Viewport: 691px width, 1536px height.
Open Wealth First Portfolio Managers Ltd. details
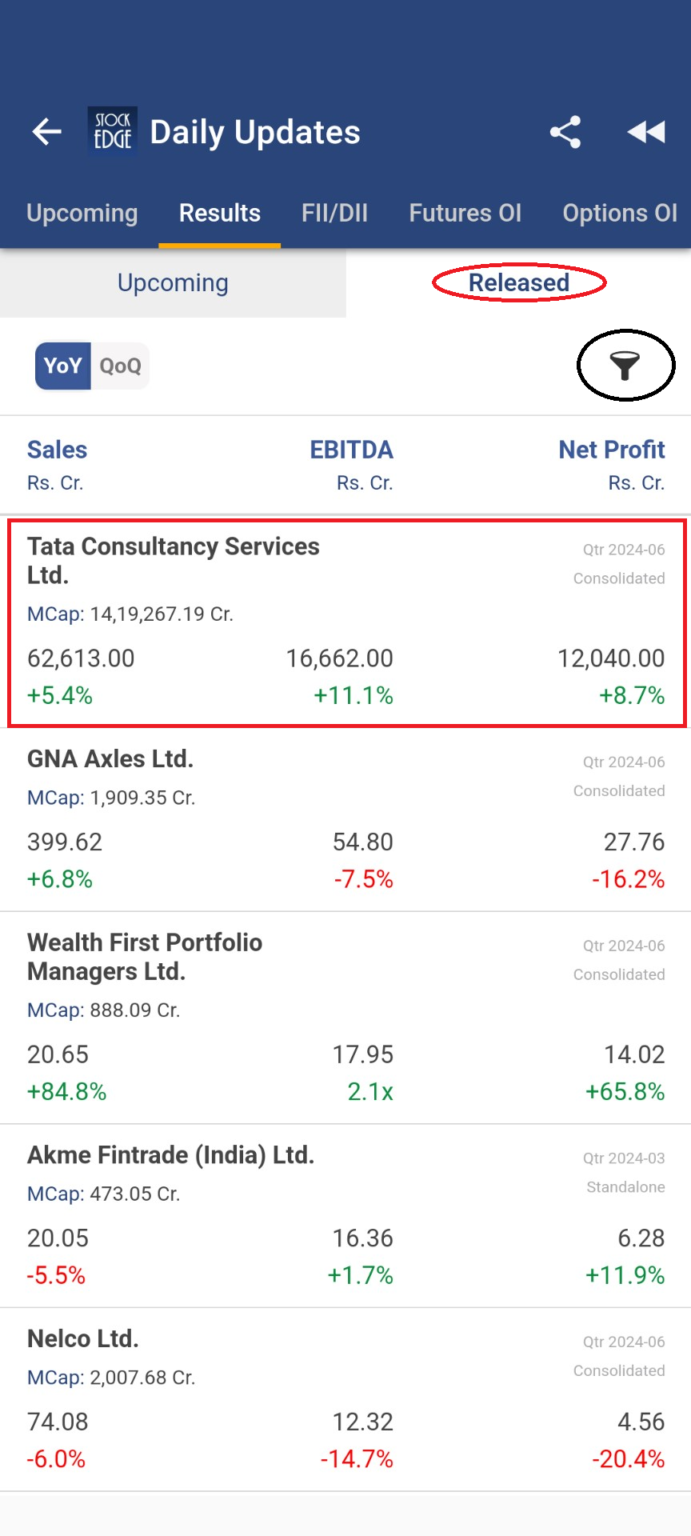[x=345, y=1010]
